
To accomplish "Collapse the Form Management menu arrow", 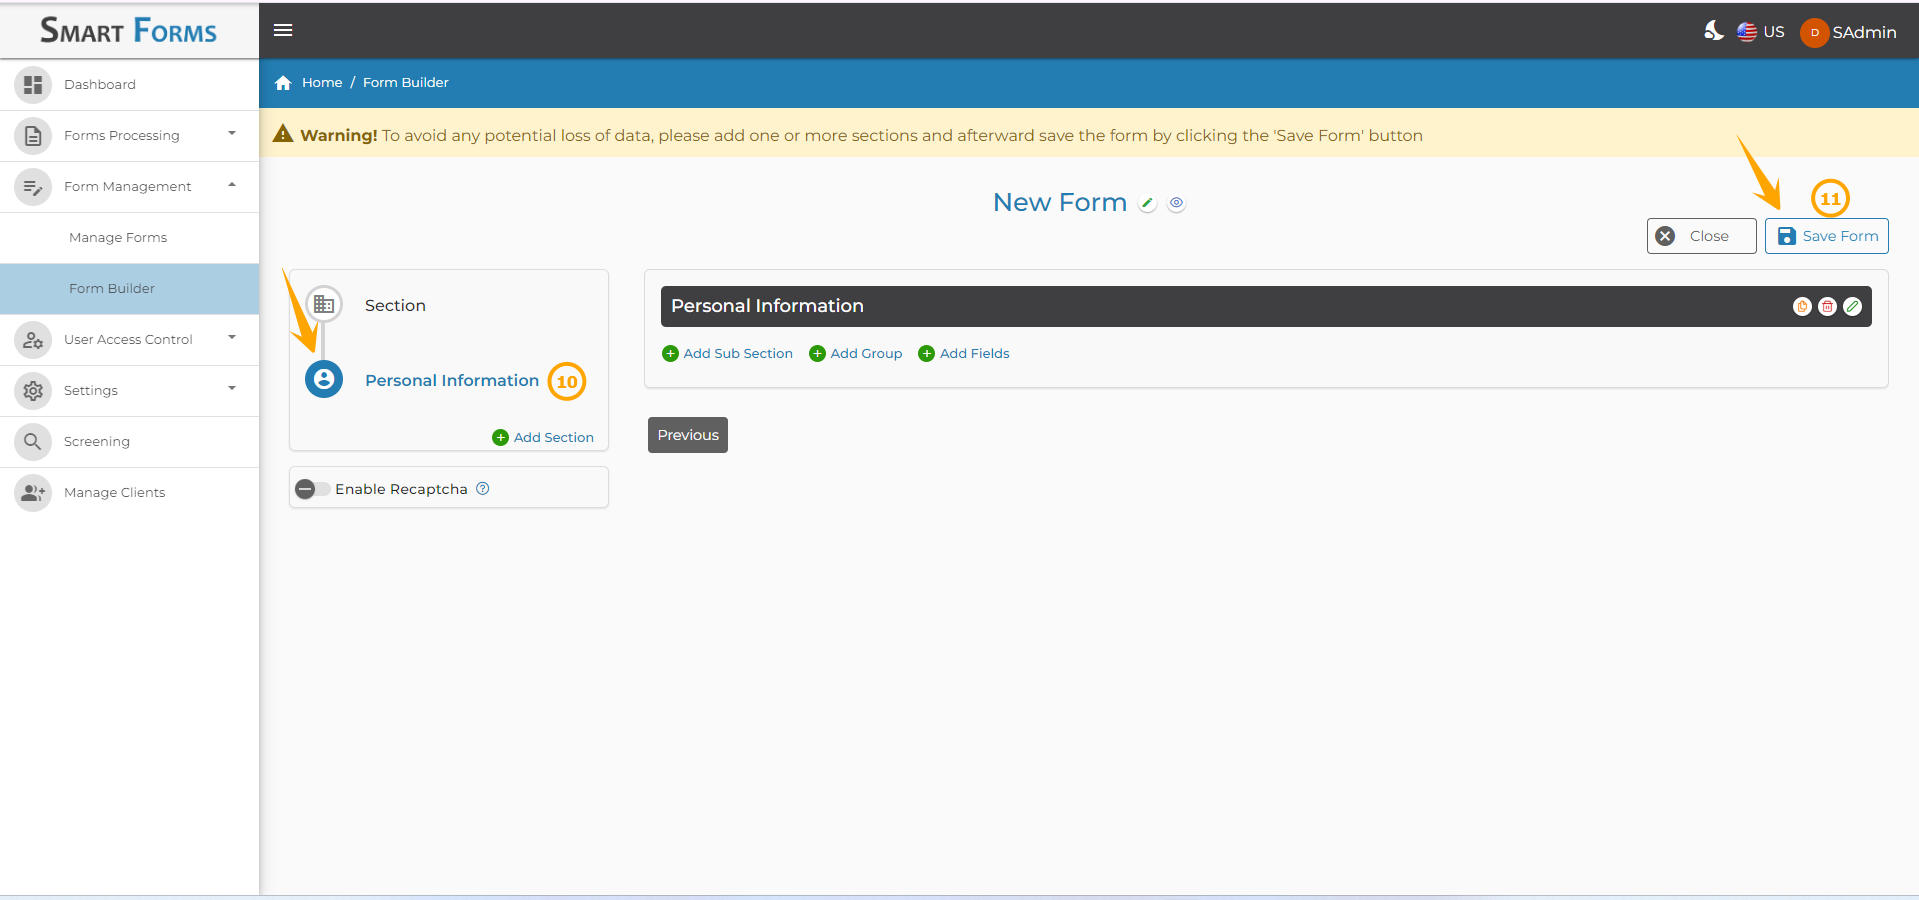I will coord(232,184).
